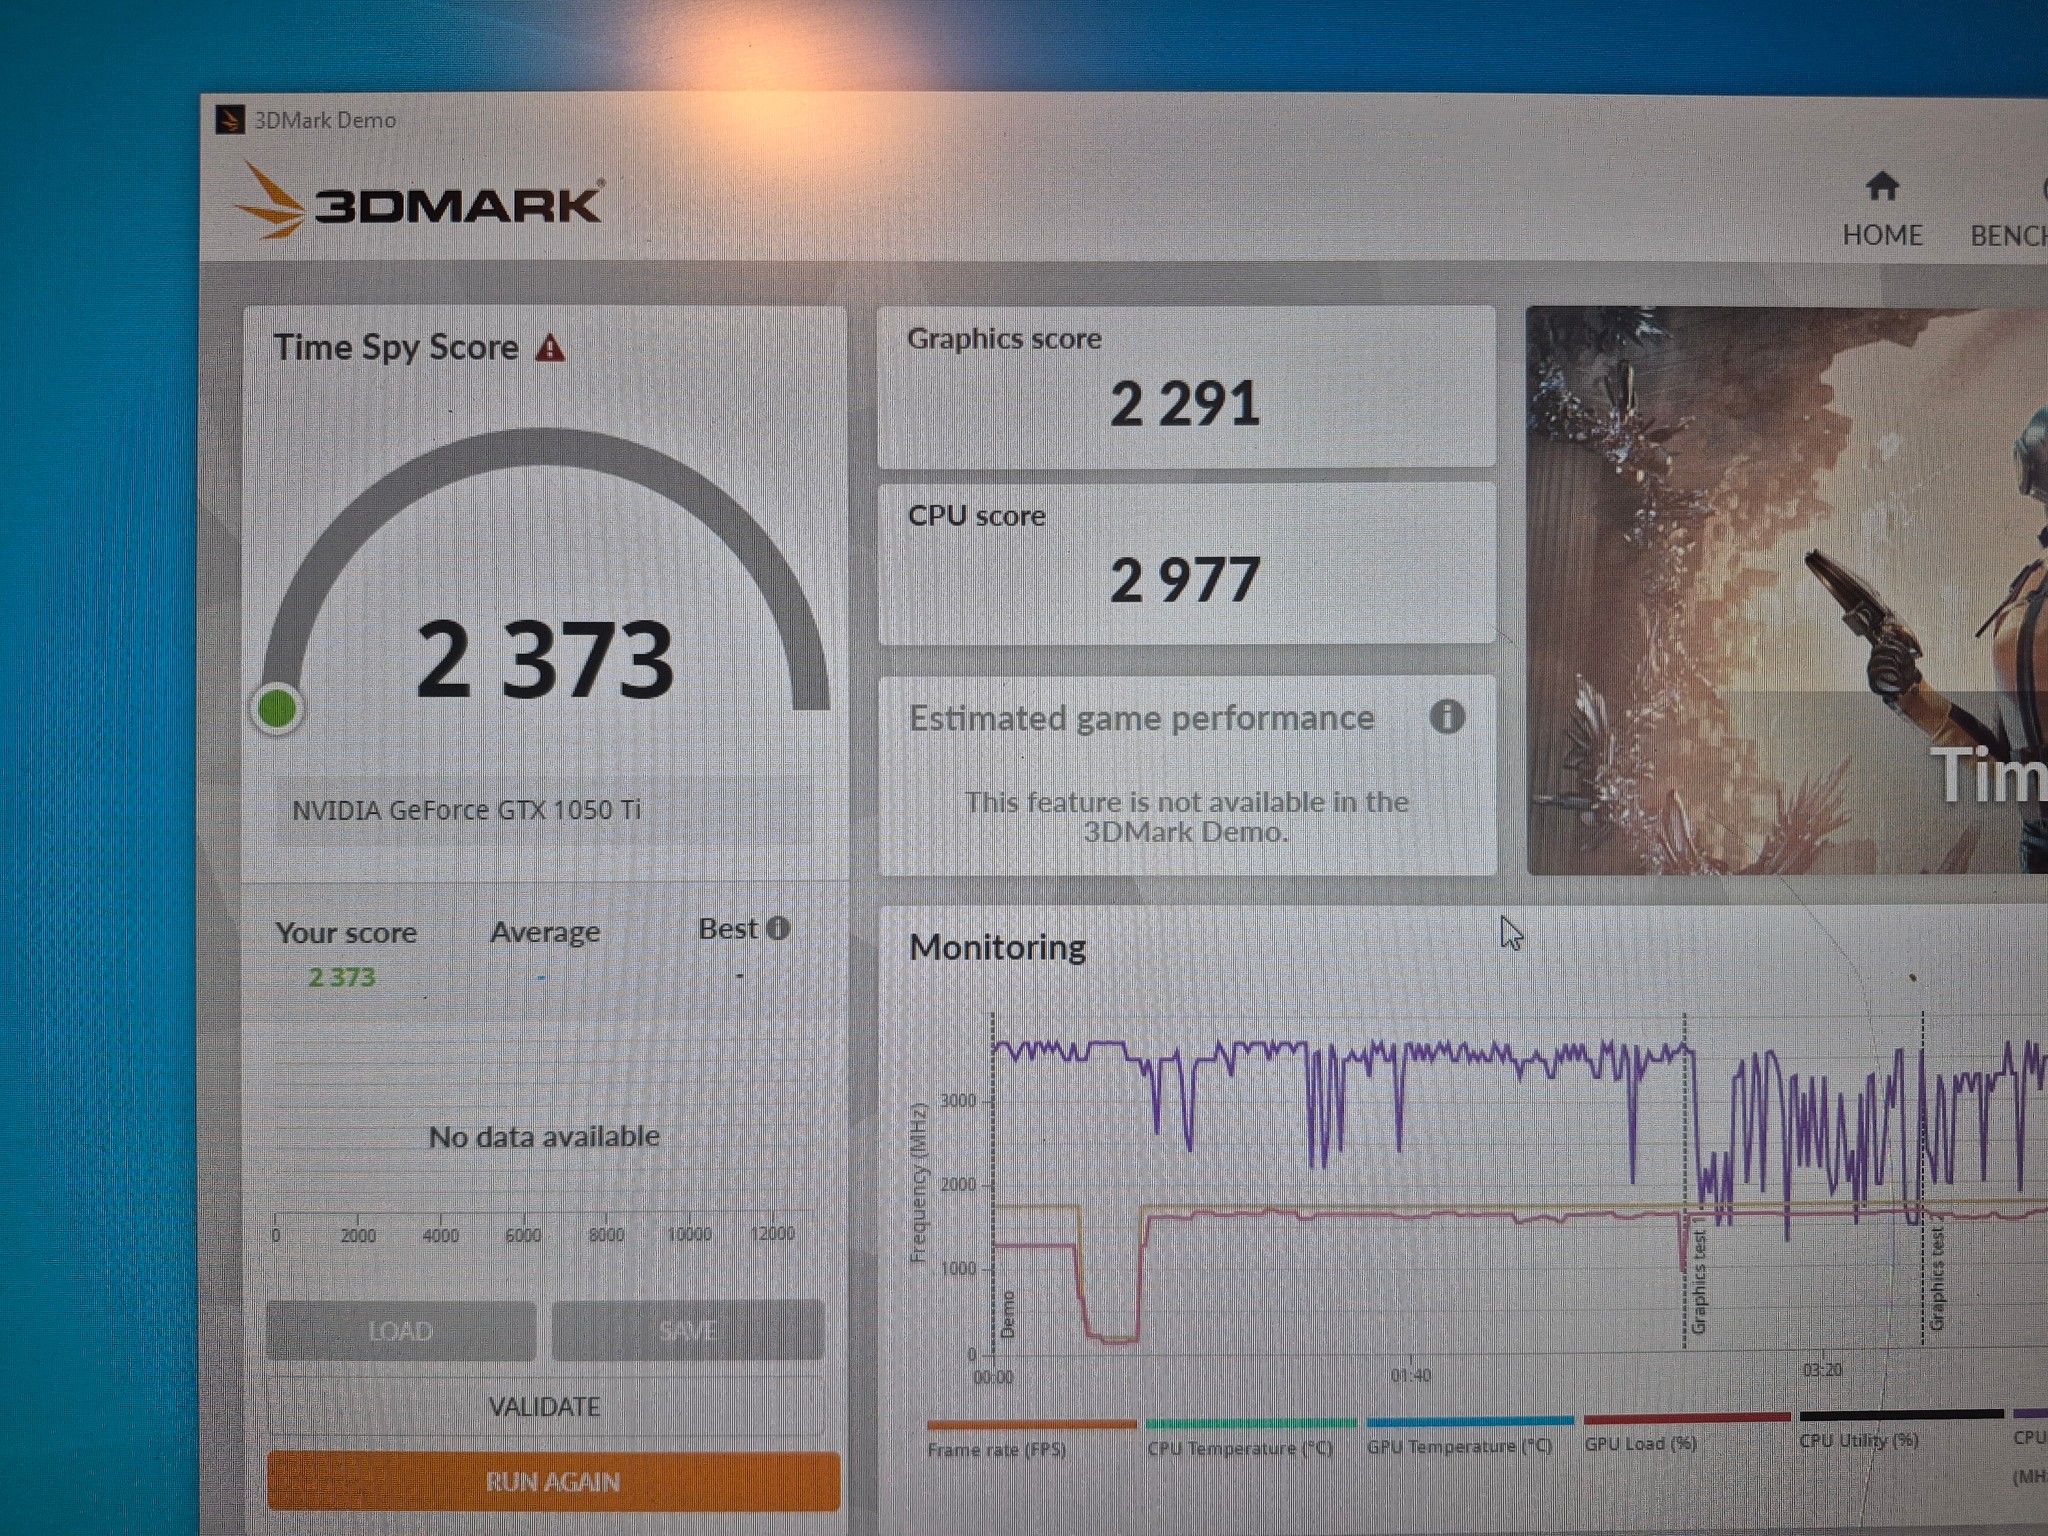Viewport: 2048px width, 1536px height.
Task: Open the Time Spy benchmark artwork thumbnail
Action: (x=1787, y=590)
